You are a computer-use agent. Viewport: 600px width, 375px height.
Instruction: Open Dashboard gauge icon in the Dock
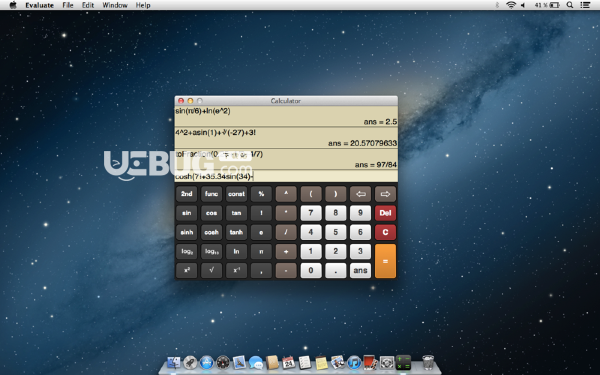pos(223,362)
